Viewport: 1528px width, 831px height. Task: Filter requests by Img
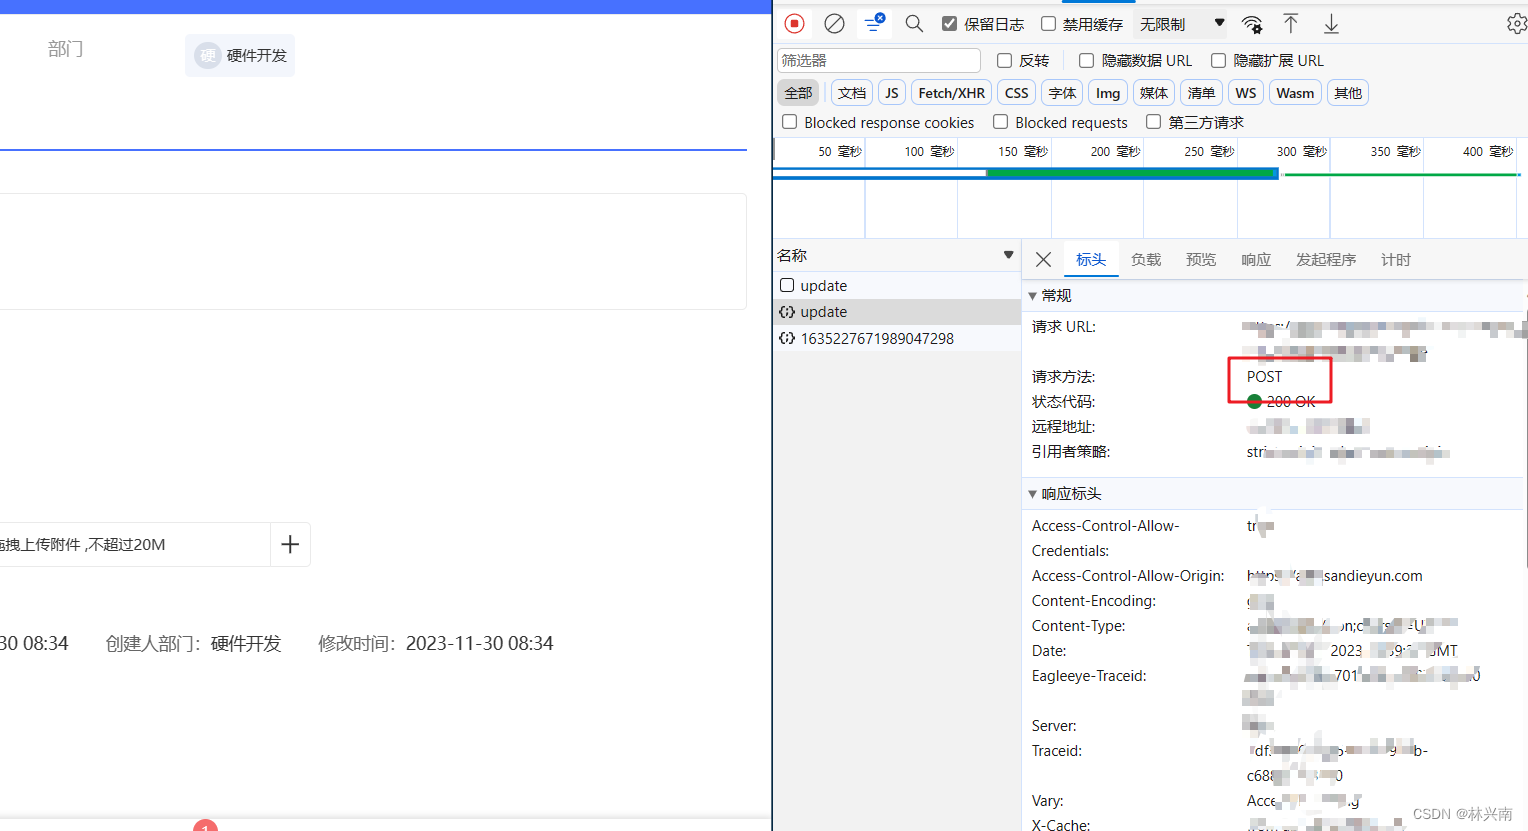point(1108,93)
